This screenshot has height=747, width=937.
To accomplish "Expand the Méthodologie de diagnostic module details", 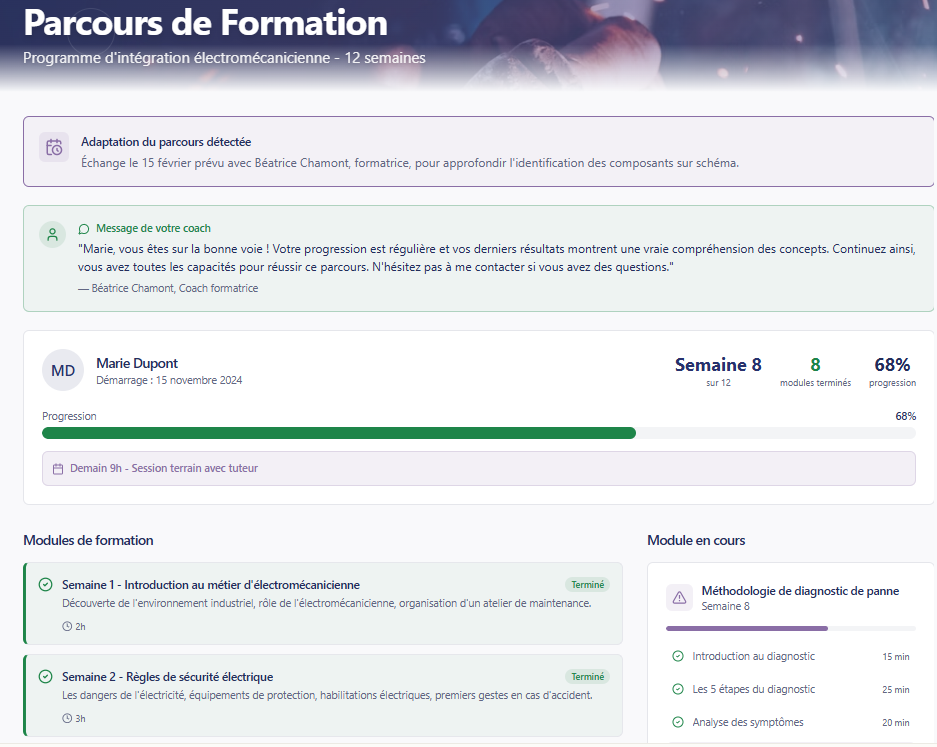I will pyautogui.click(x=790, y=598).
